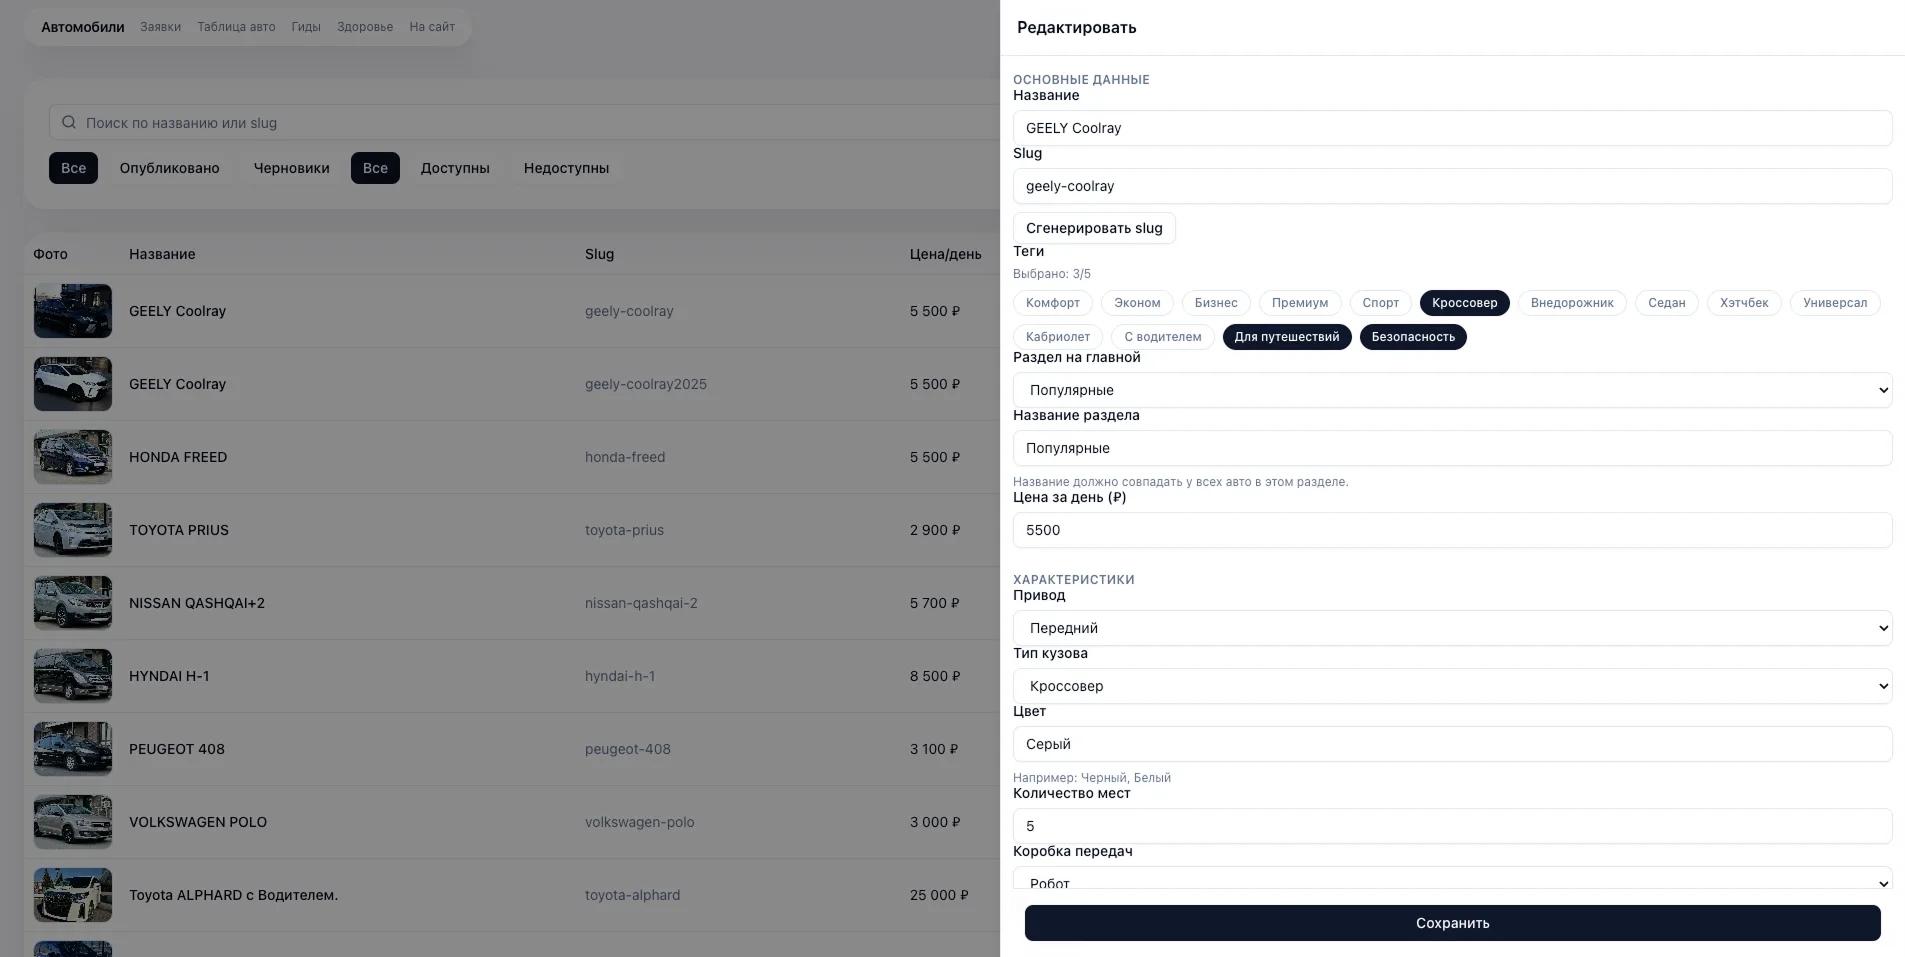Click the Цена за день input field
Viewport: 1905px width, 957px height.
(1452, 530)
